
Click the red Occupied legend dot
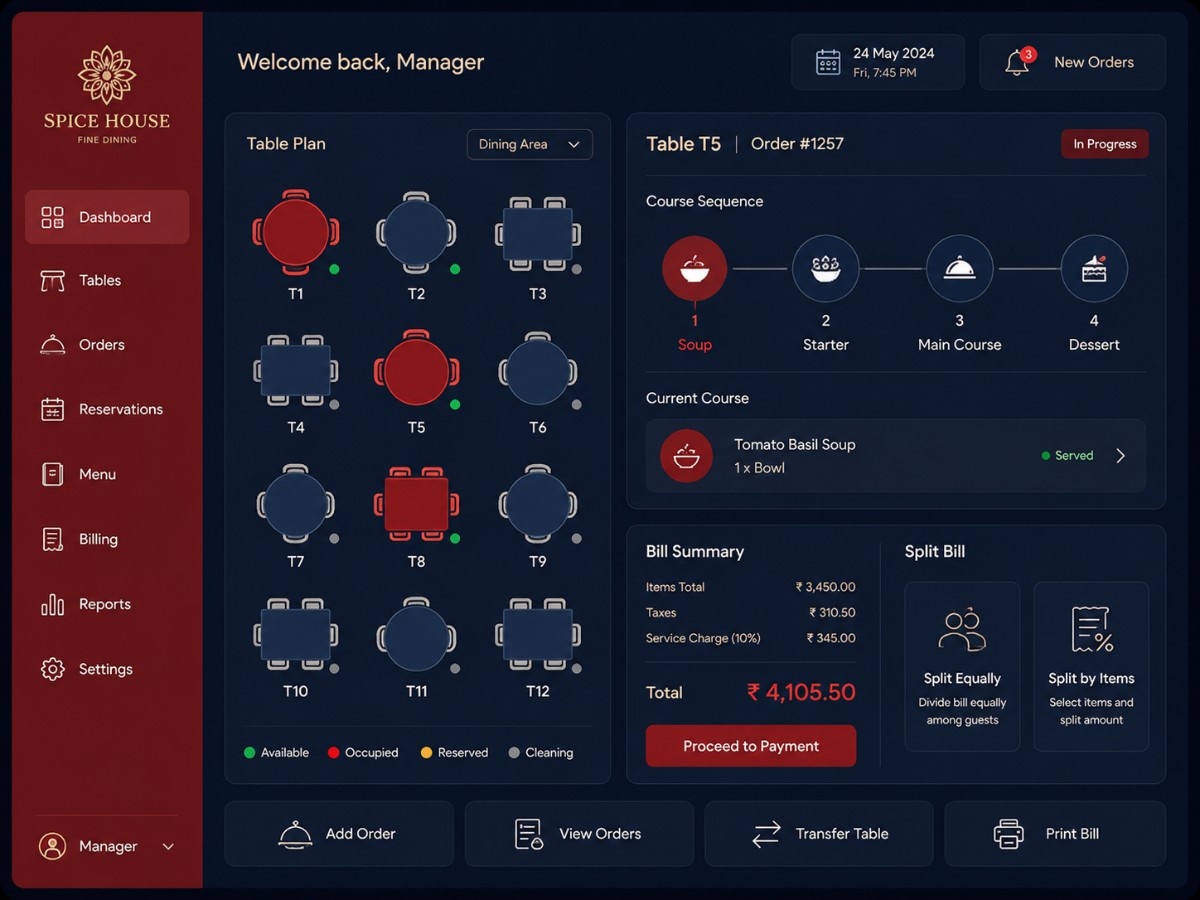click(334, 752)
